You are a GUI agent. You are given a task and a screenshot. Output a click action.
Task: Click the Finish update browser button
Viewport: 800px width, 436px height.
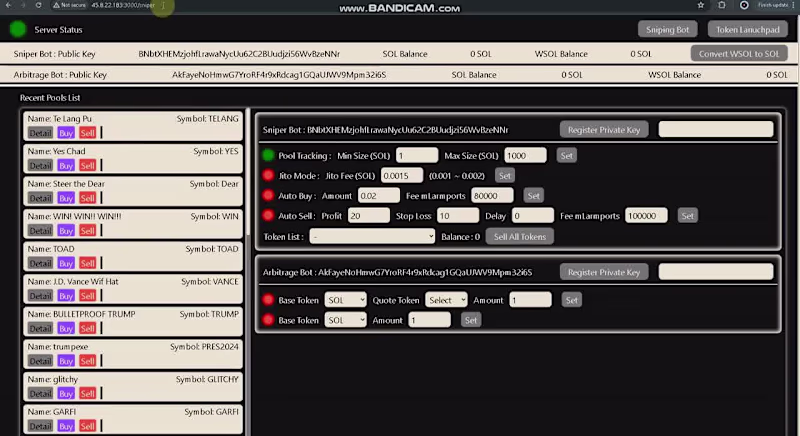(773, 5)
